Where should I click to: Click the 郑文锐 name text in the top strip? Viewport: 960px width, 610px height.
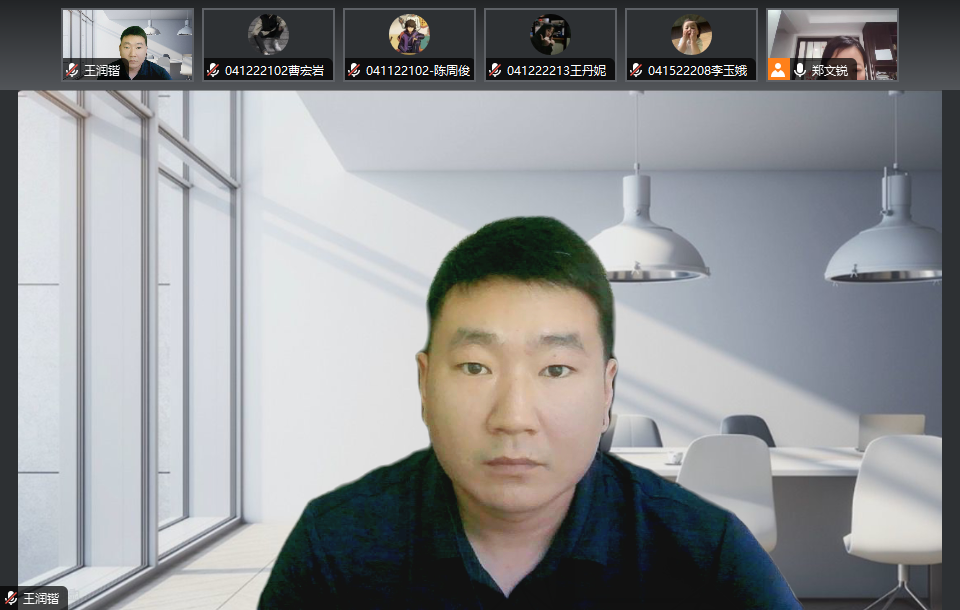click(x=830, y=71)
